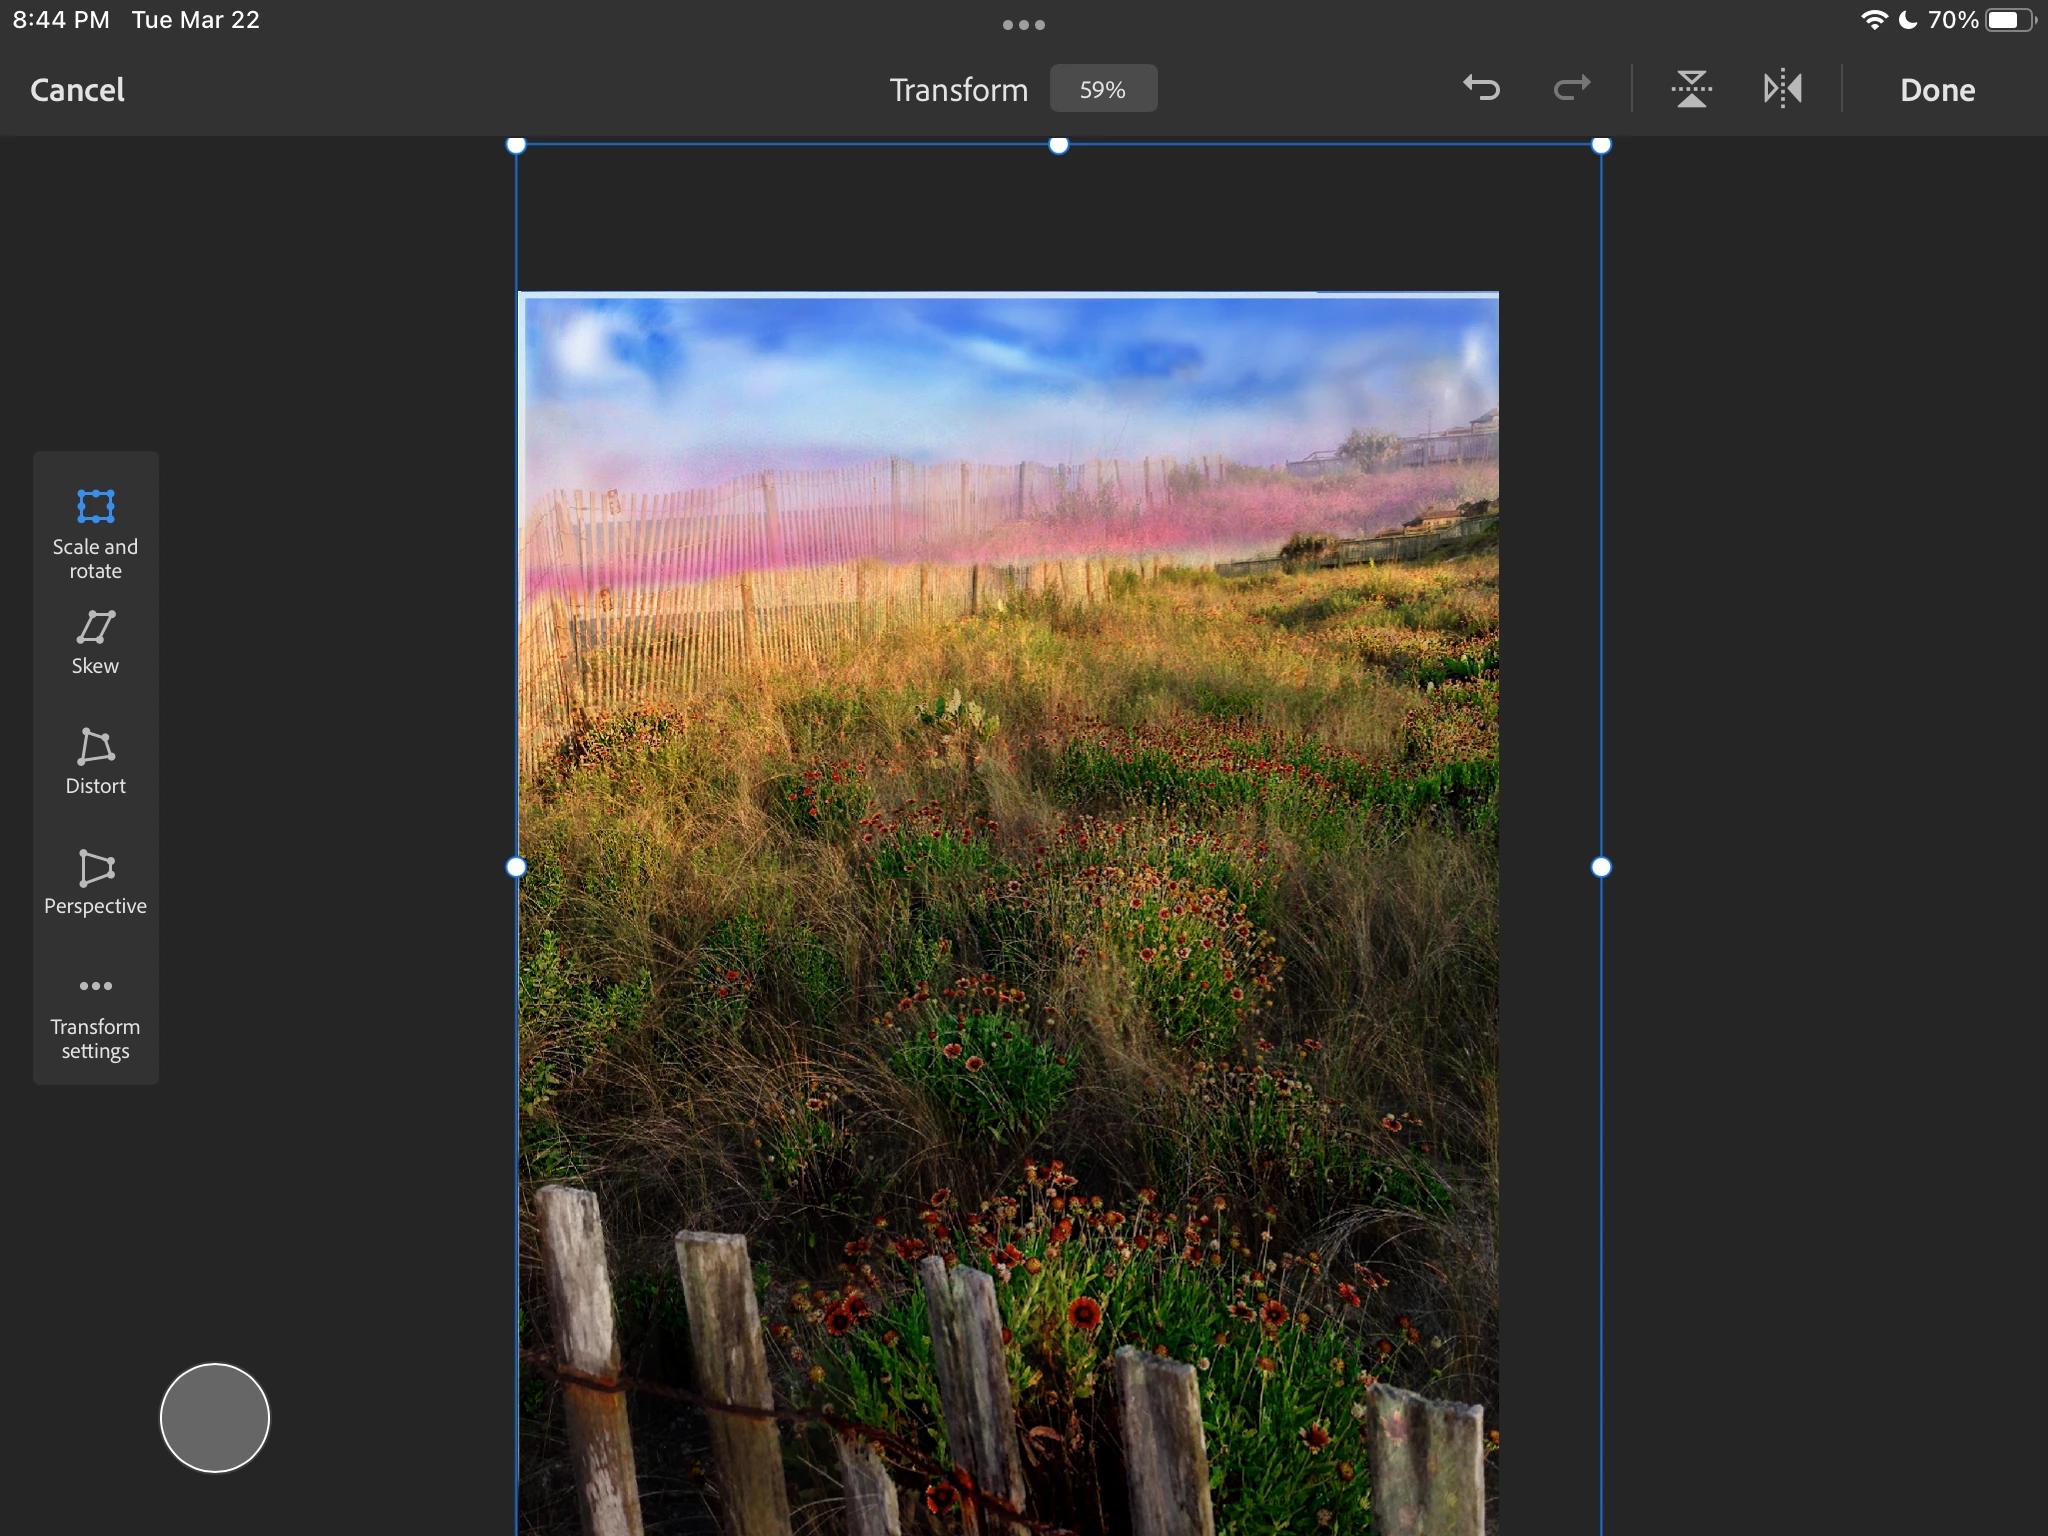Tap the undo arrow

1481,89
